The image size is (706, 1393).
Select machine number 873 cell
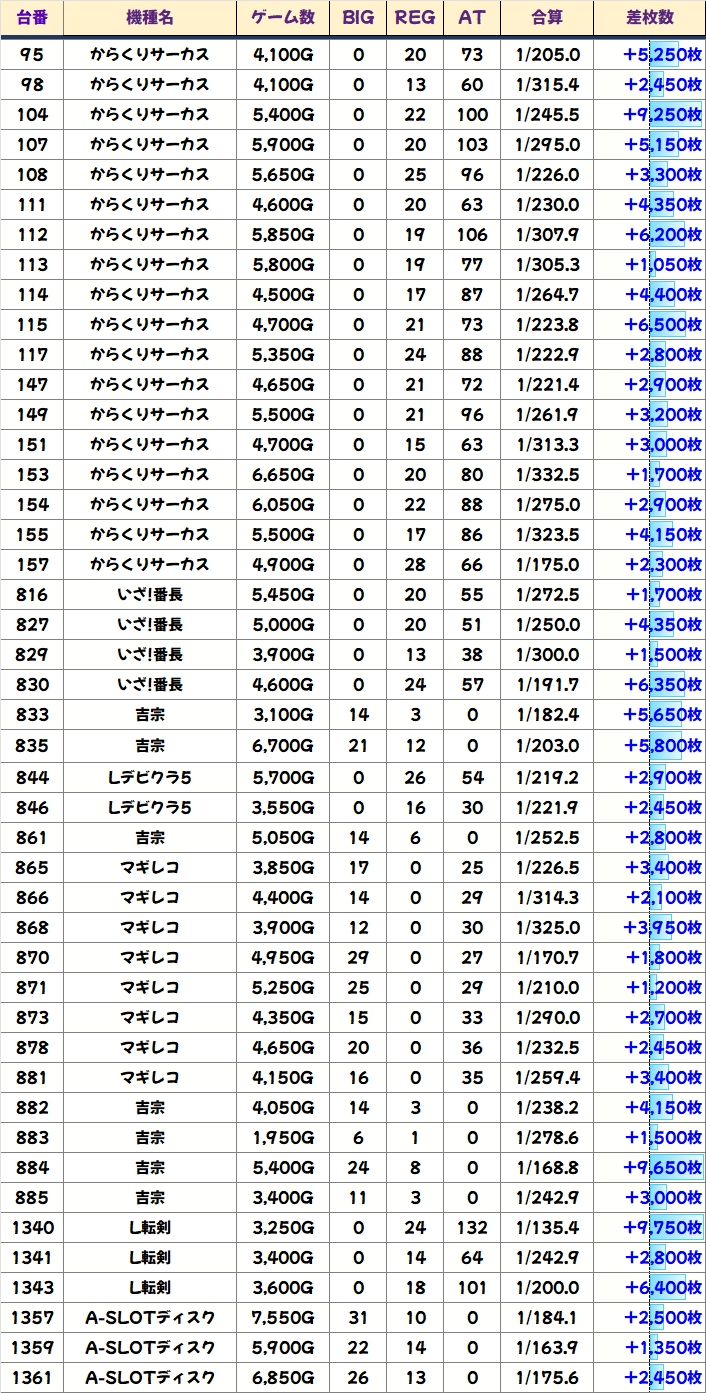click(x=32, y=1017)
